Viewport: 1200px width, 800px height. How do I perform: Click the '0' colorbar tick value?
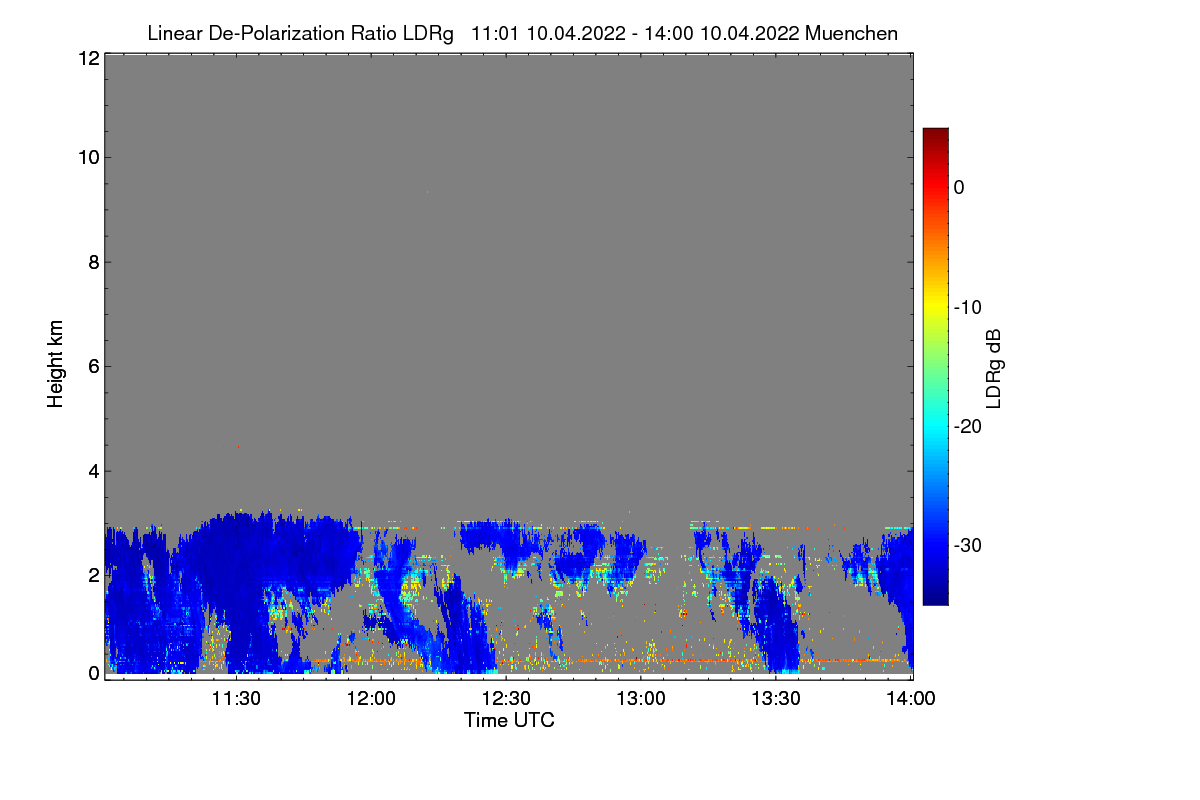tap(959, 187)
